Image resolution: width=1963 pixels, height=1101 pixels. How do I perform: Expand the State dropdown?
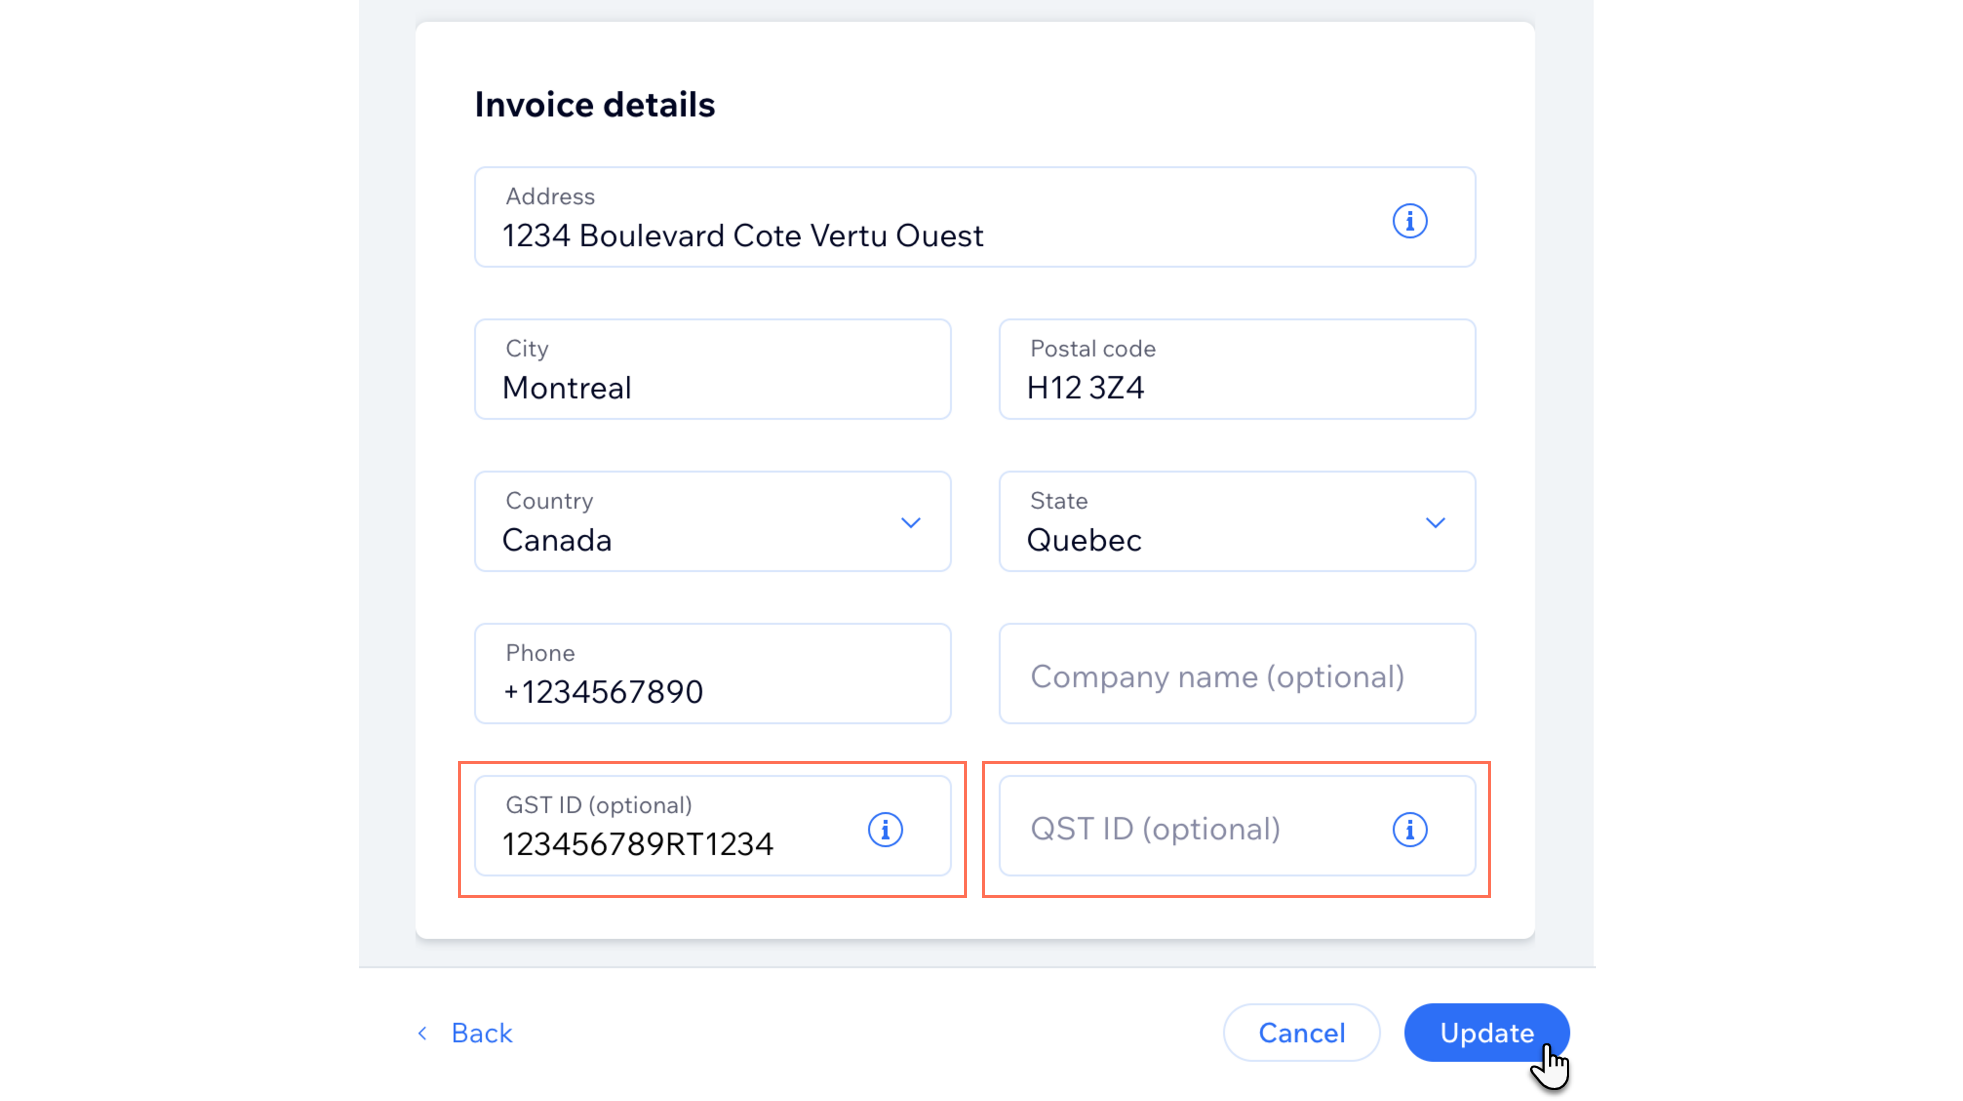tap(1436, 523)
